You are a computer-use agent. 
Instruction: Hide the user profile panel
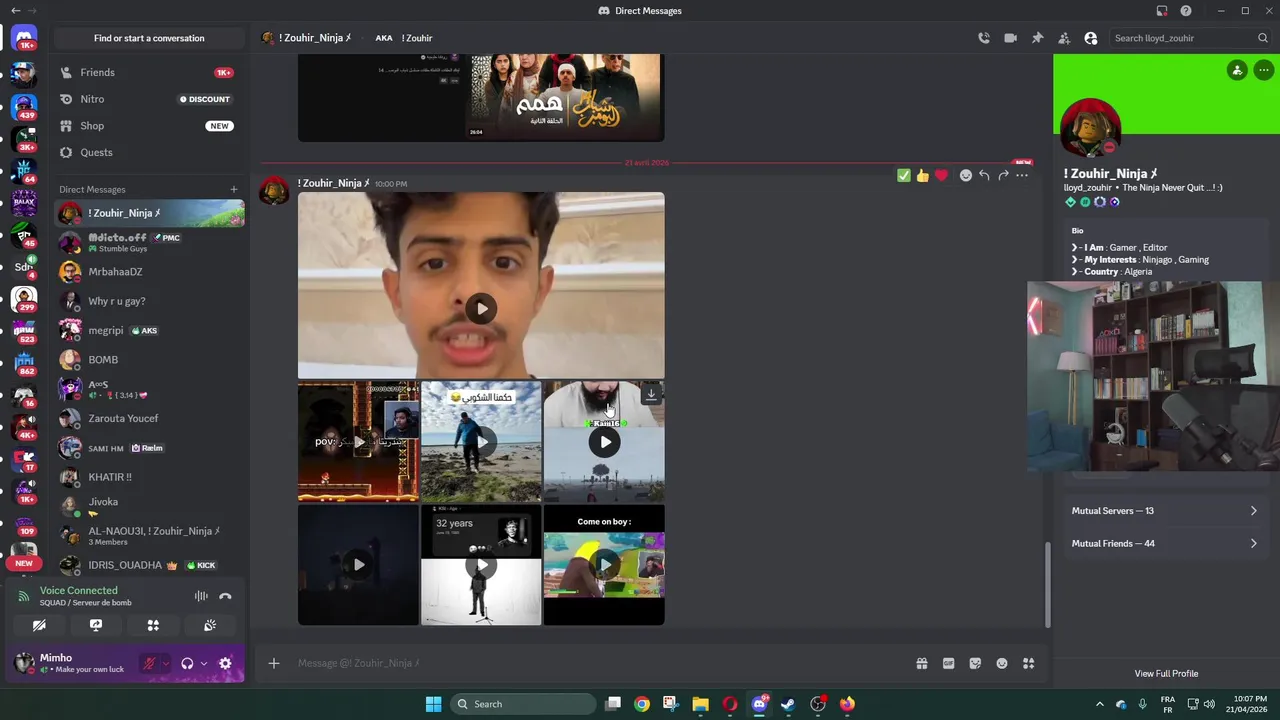(x=1091, y=38)
